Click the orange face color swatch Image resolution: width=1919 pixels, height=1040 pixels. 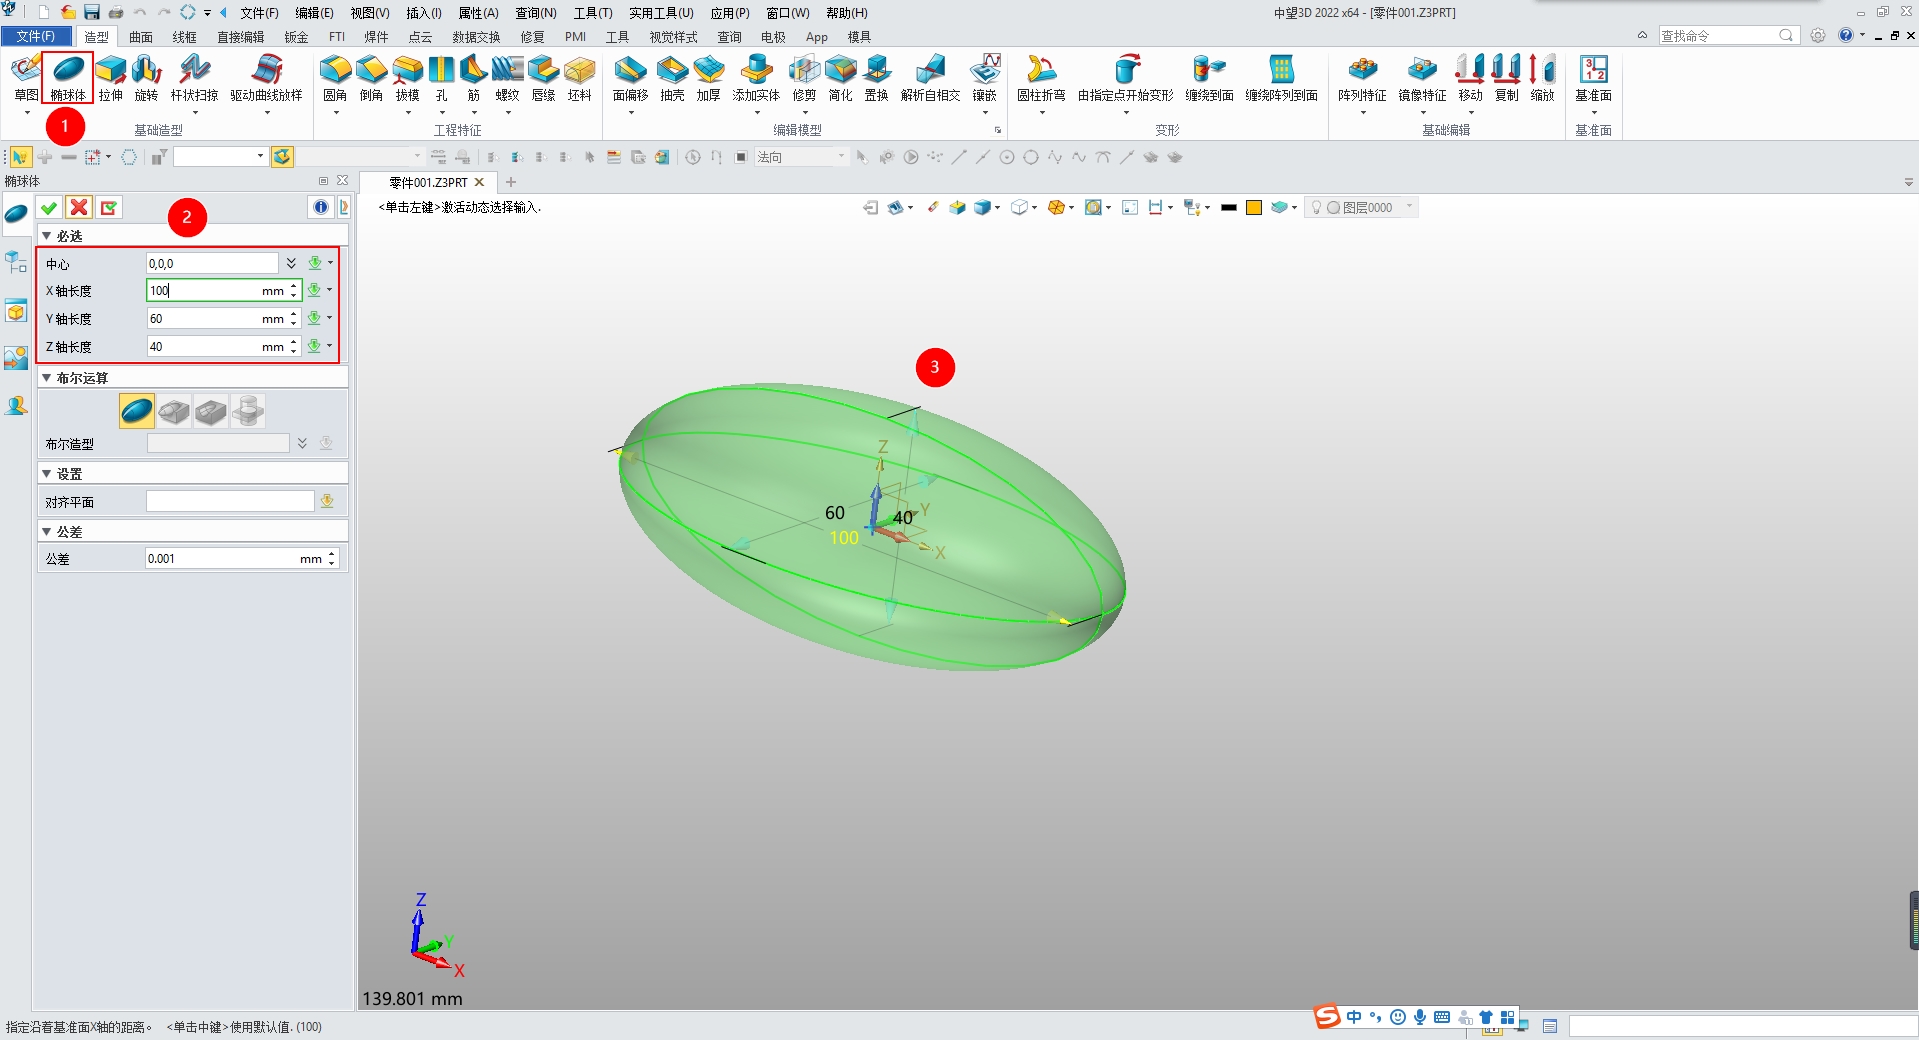[1254, 207]
